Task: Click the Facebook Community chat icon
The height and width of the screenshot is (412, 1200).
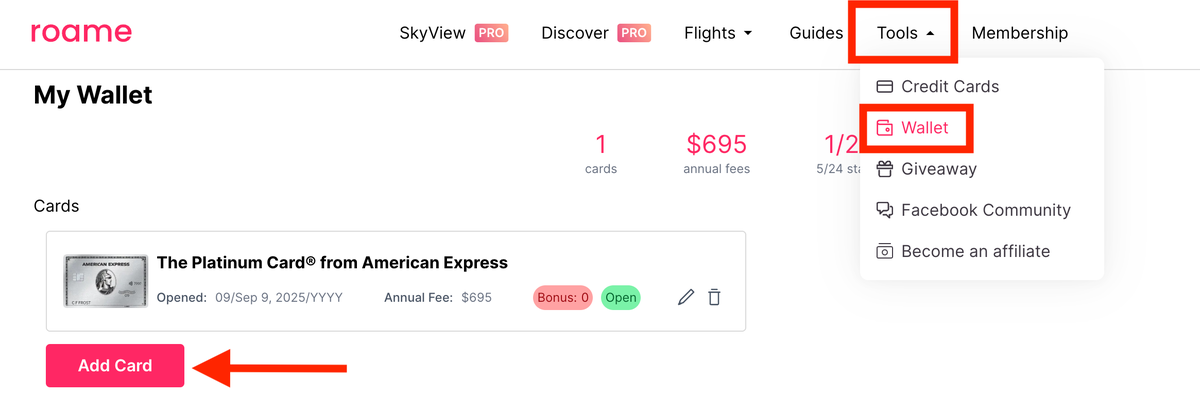Action: (x=884, y=210)
